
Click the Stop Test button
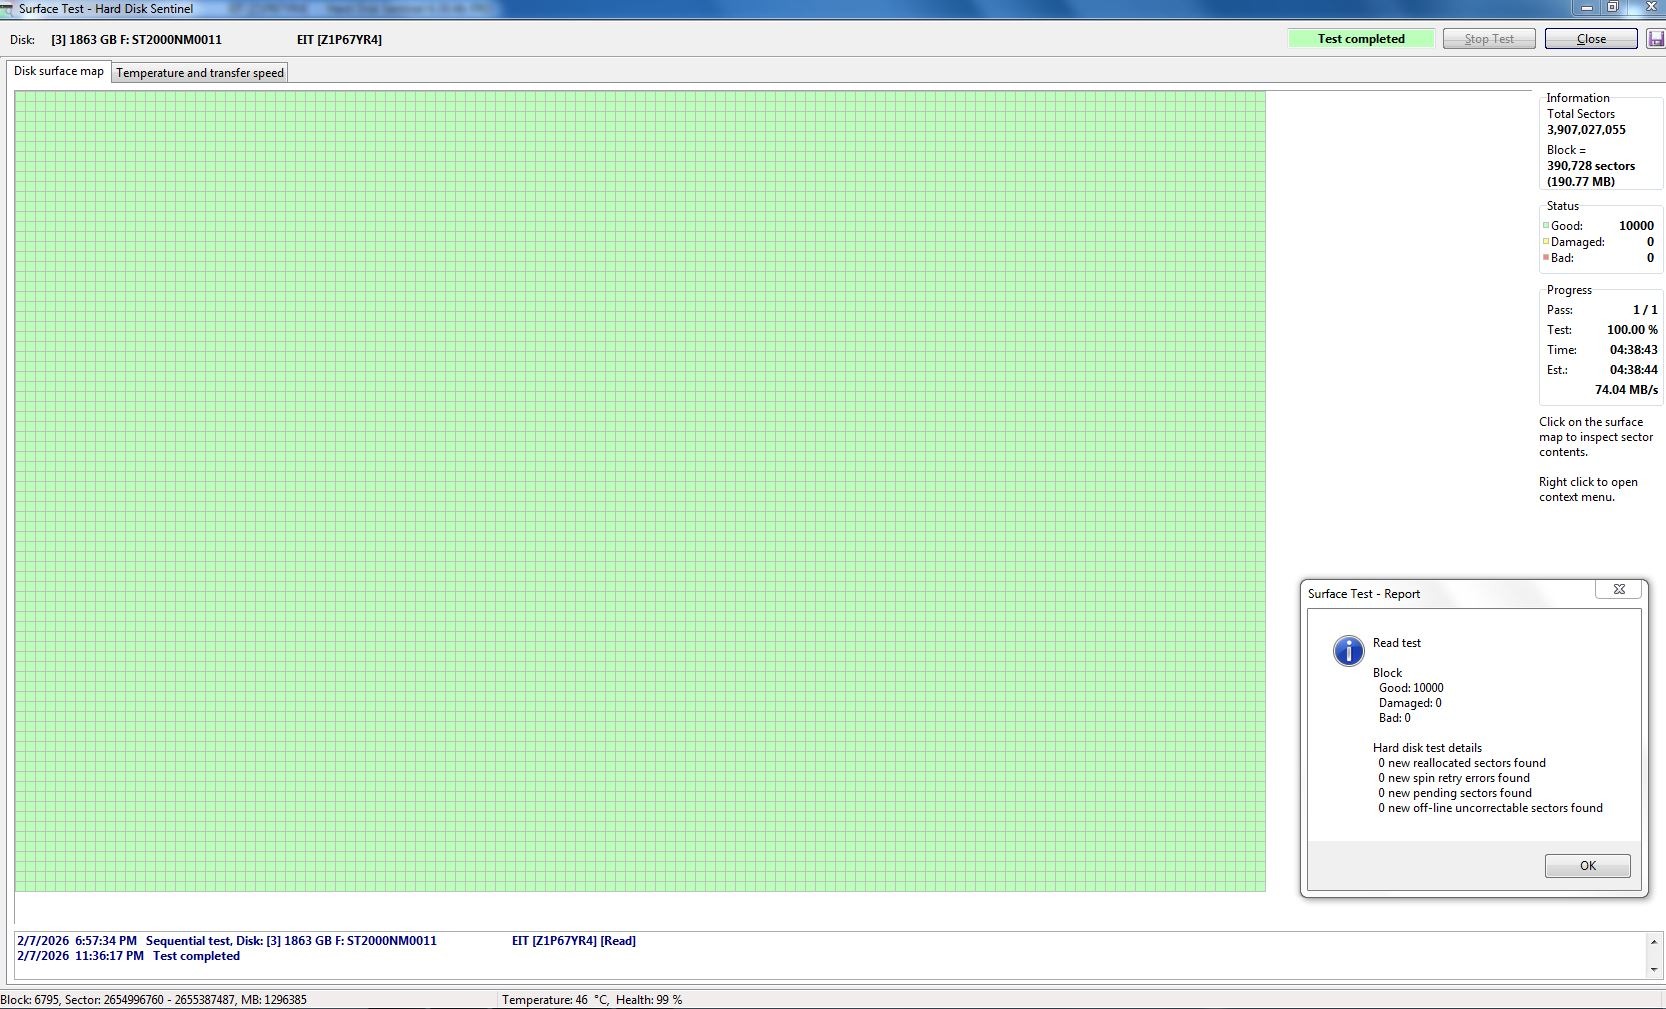pos(1488,39)
